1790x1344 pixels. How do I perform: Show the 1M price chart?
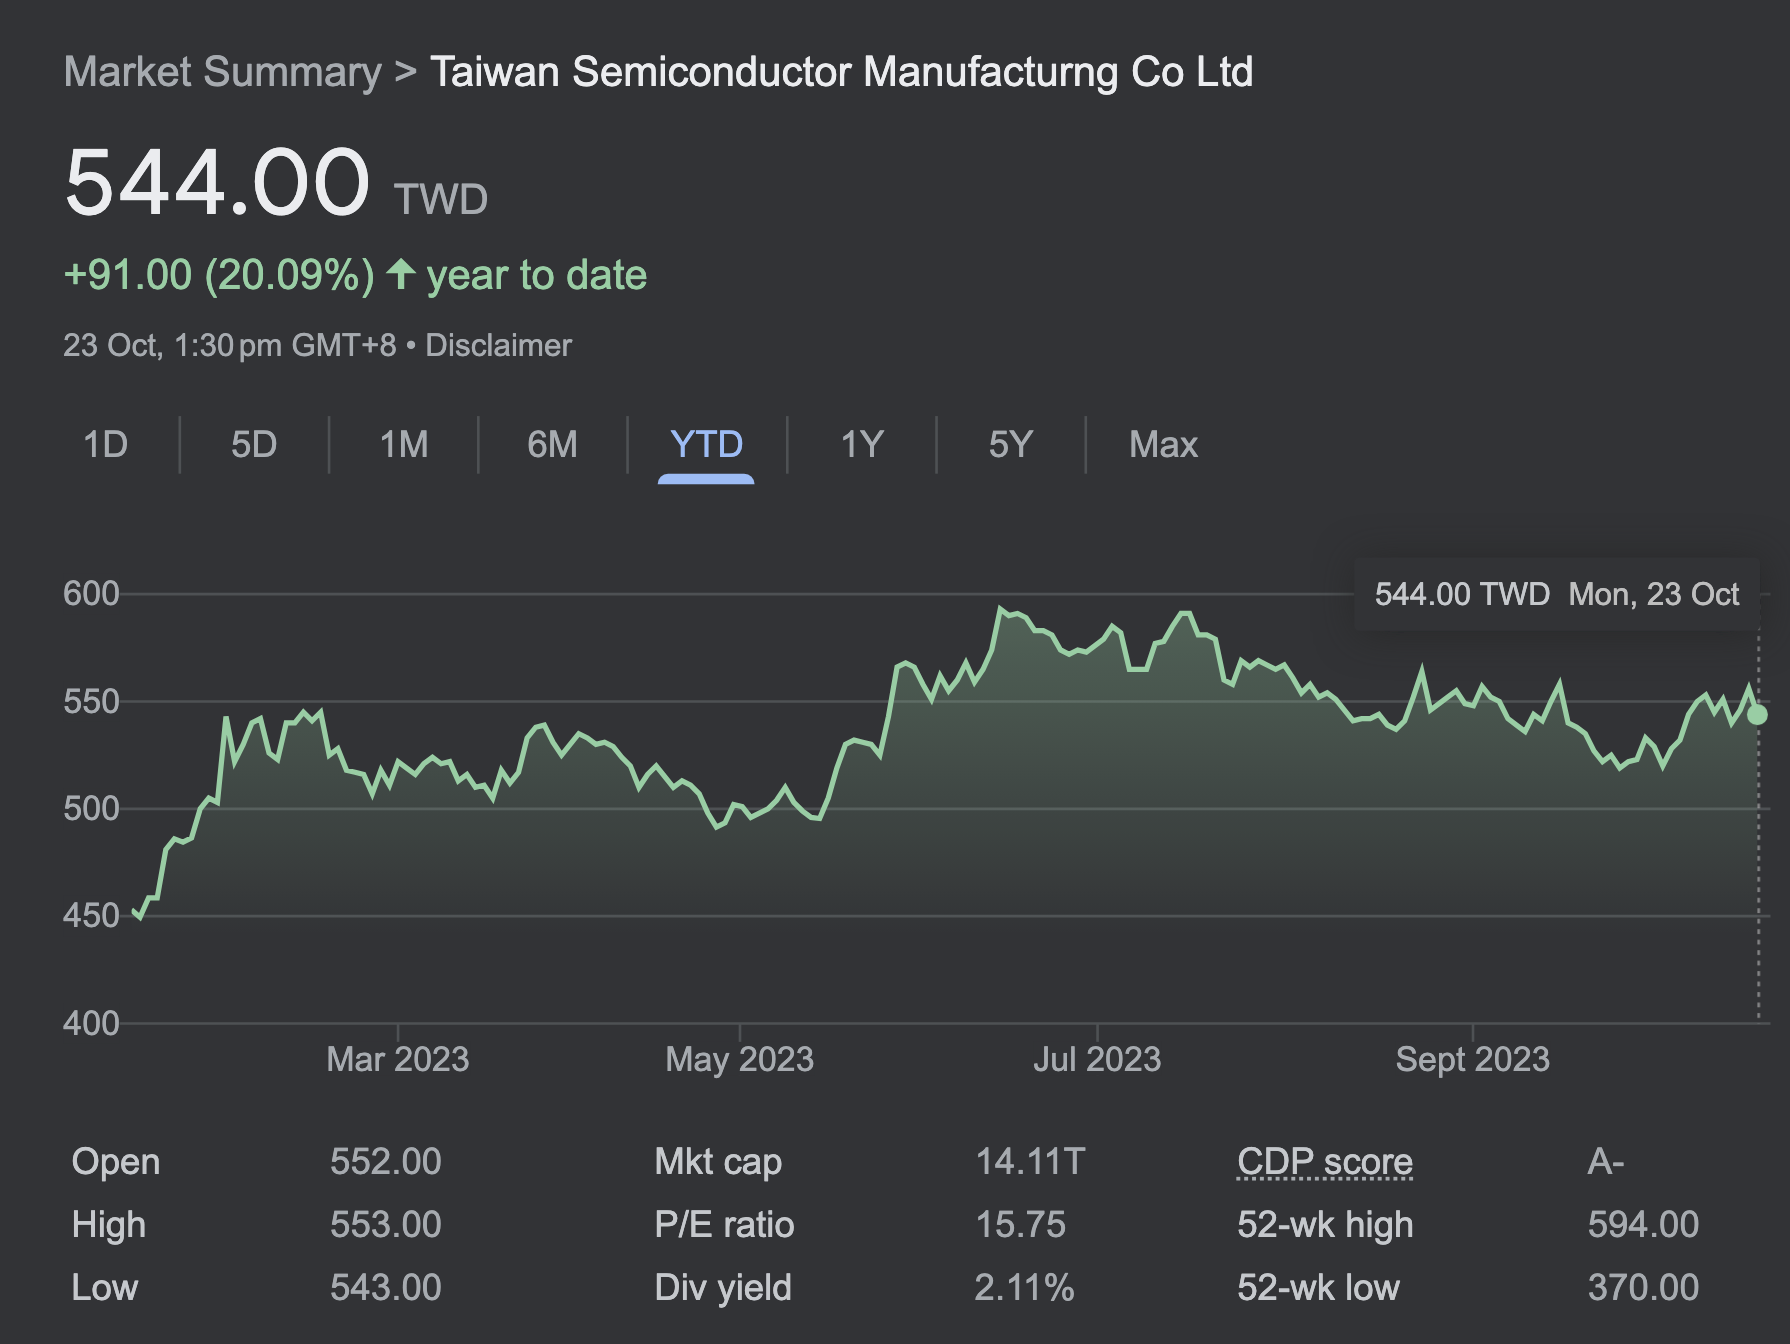[404, 444]
